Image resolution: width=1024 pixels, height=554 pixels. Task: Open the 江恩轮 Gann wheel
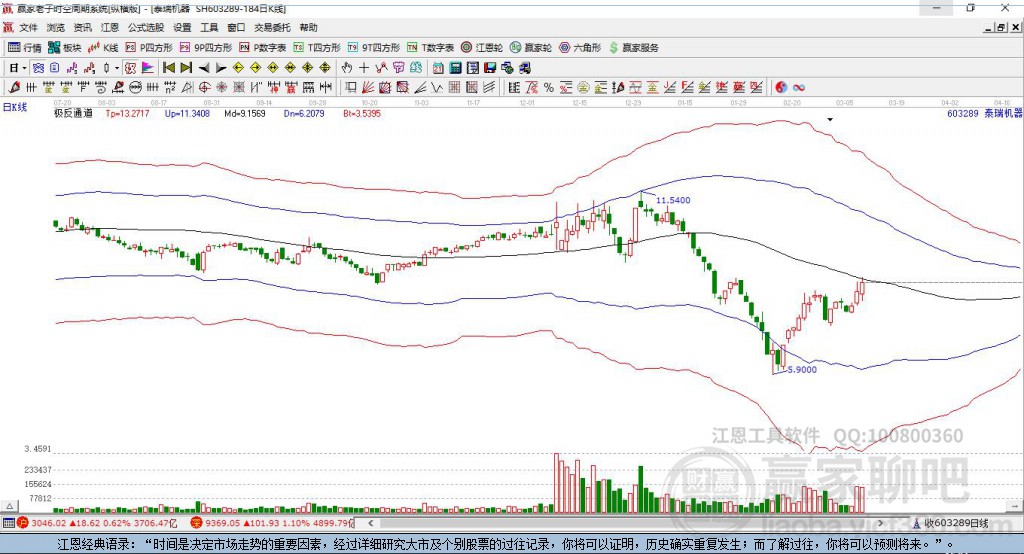(482, 48)
